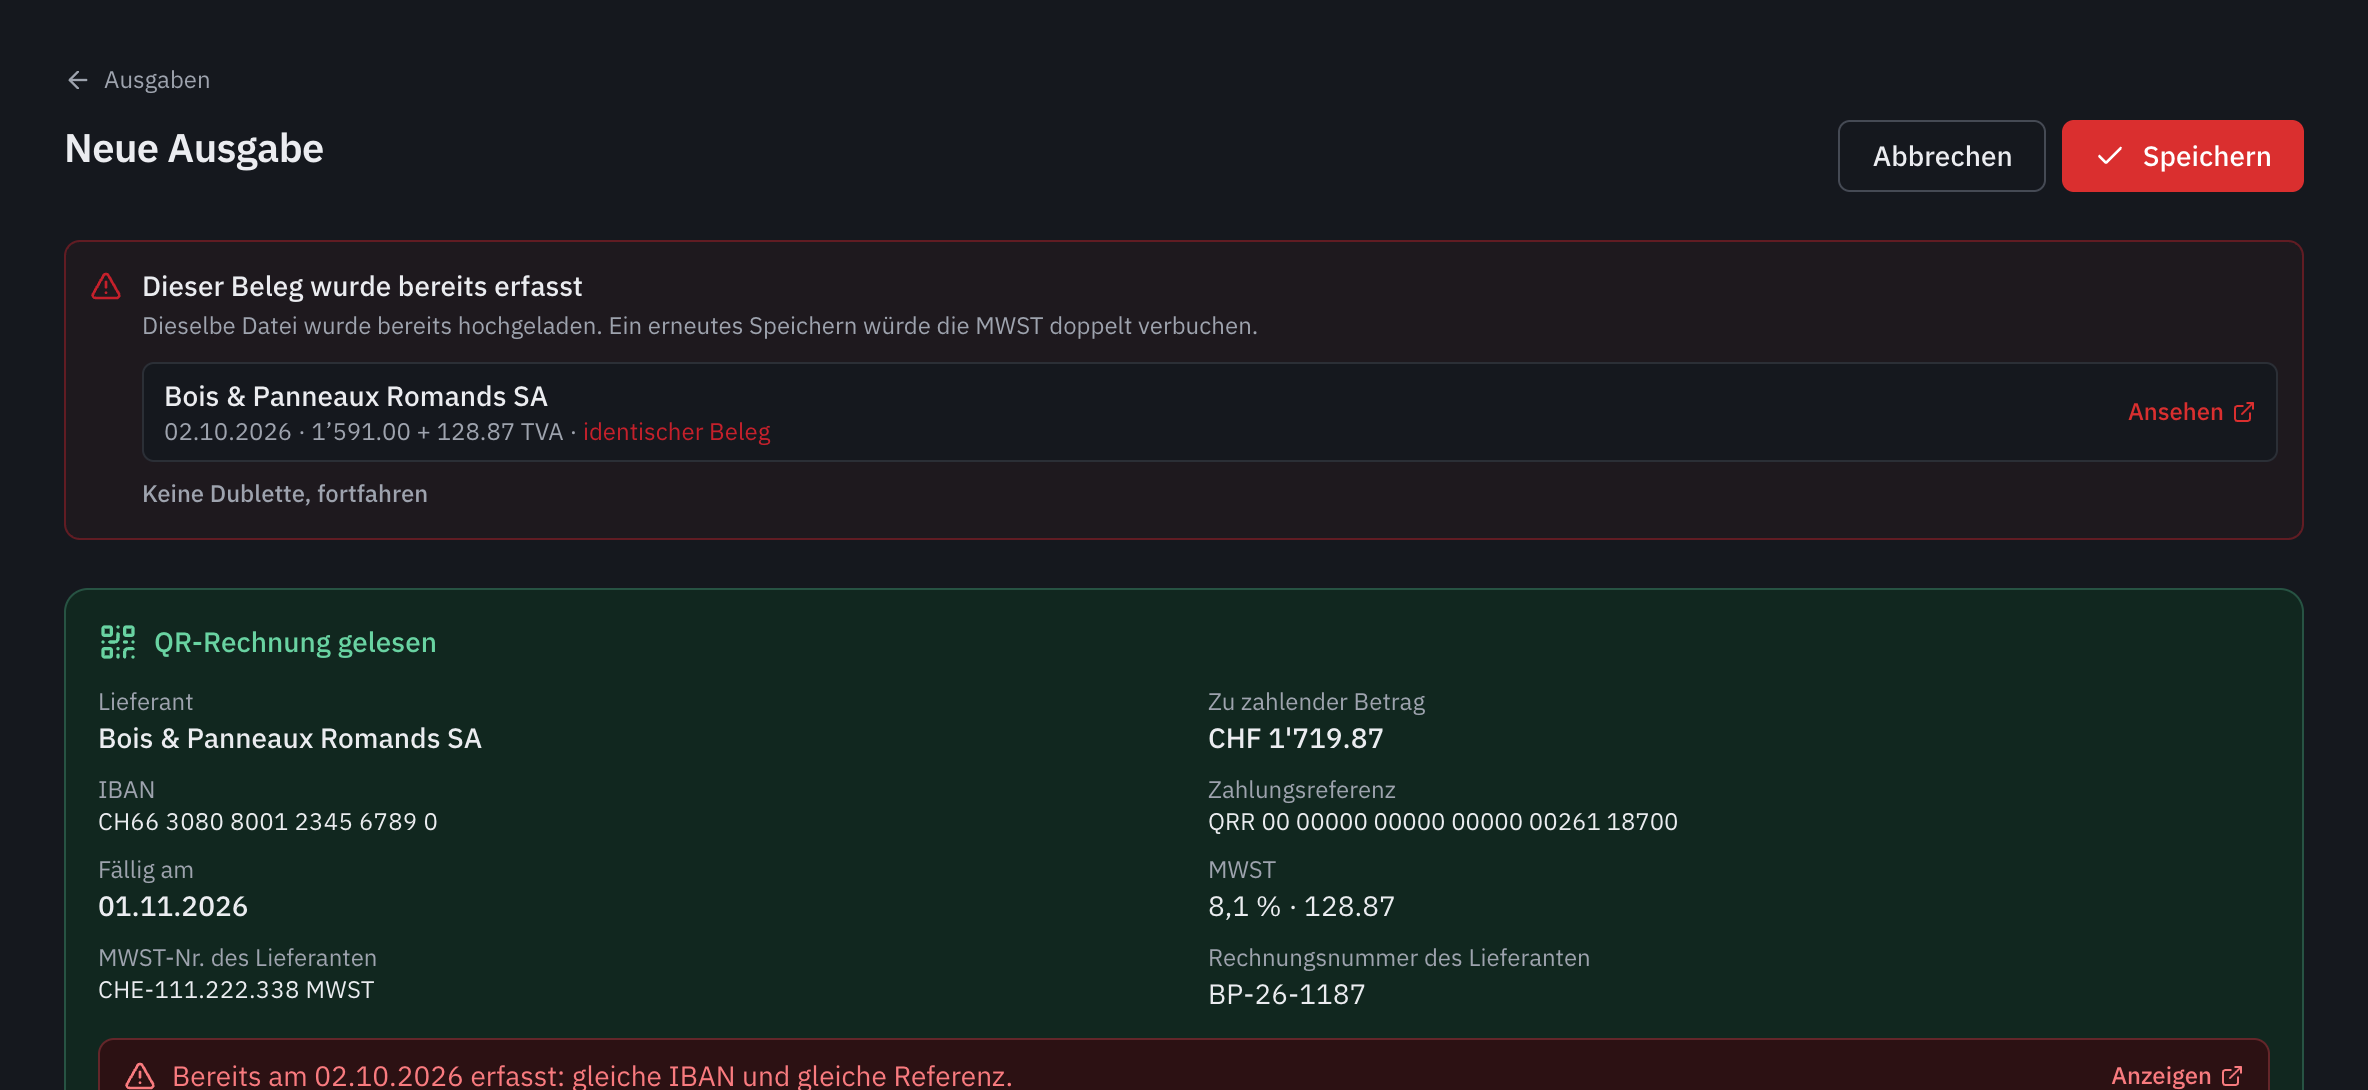Image resolution: width=2368 pixels, height=1090 pixels.
Task: Click the invoice number BP-26-1187
Action: click(x=1286, y=994)
